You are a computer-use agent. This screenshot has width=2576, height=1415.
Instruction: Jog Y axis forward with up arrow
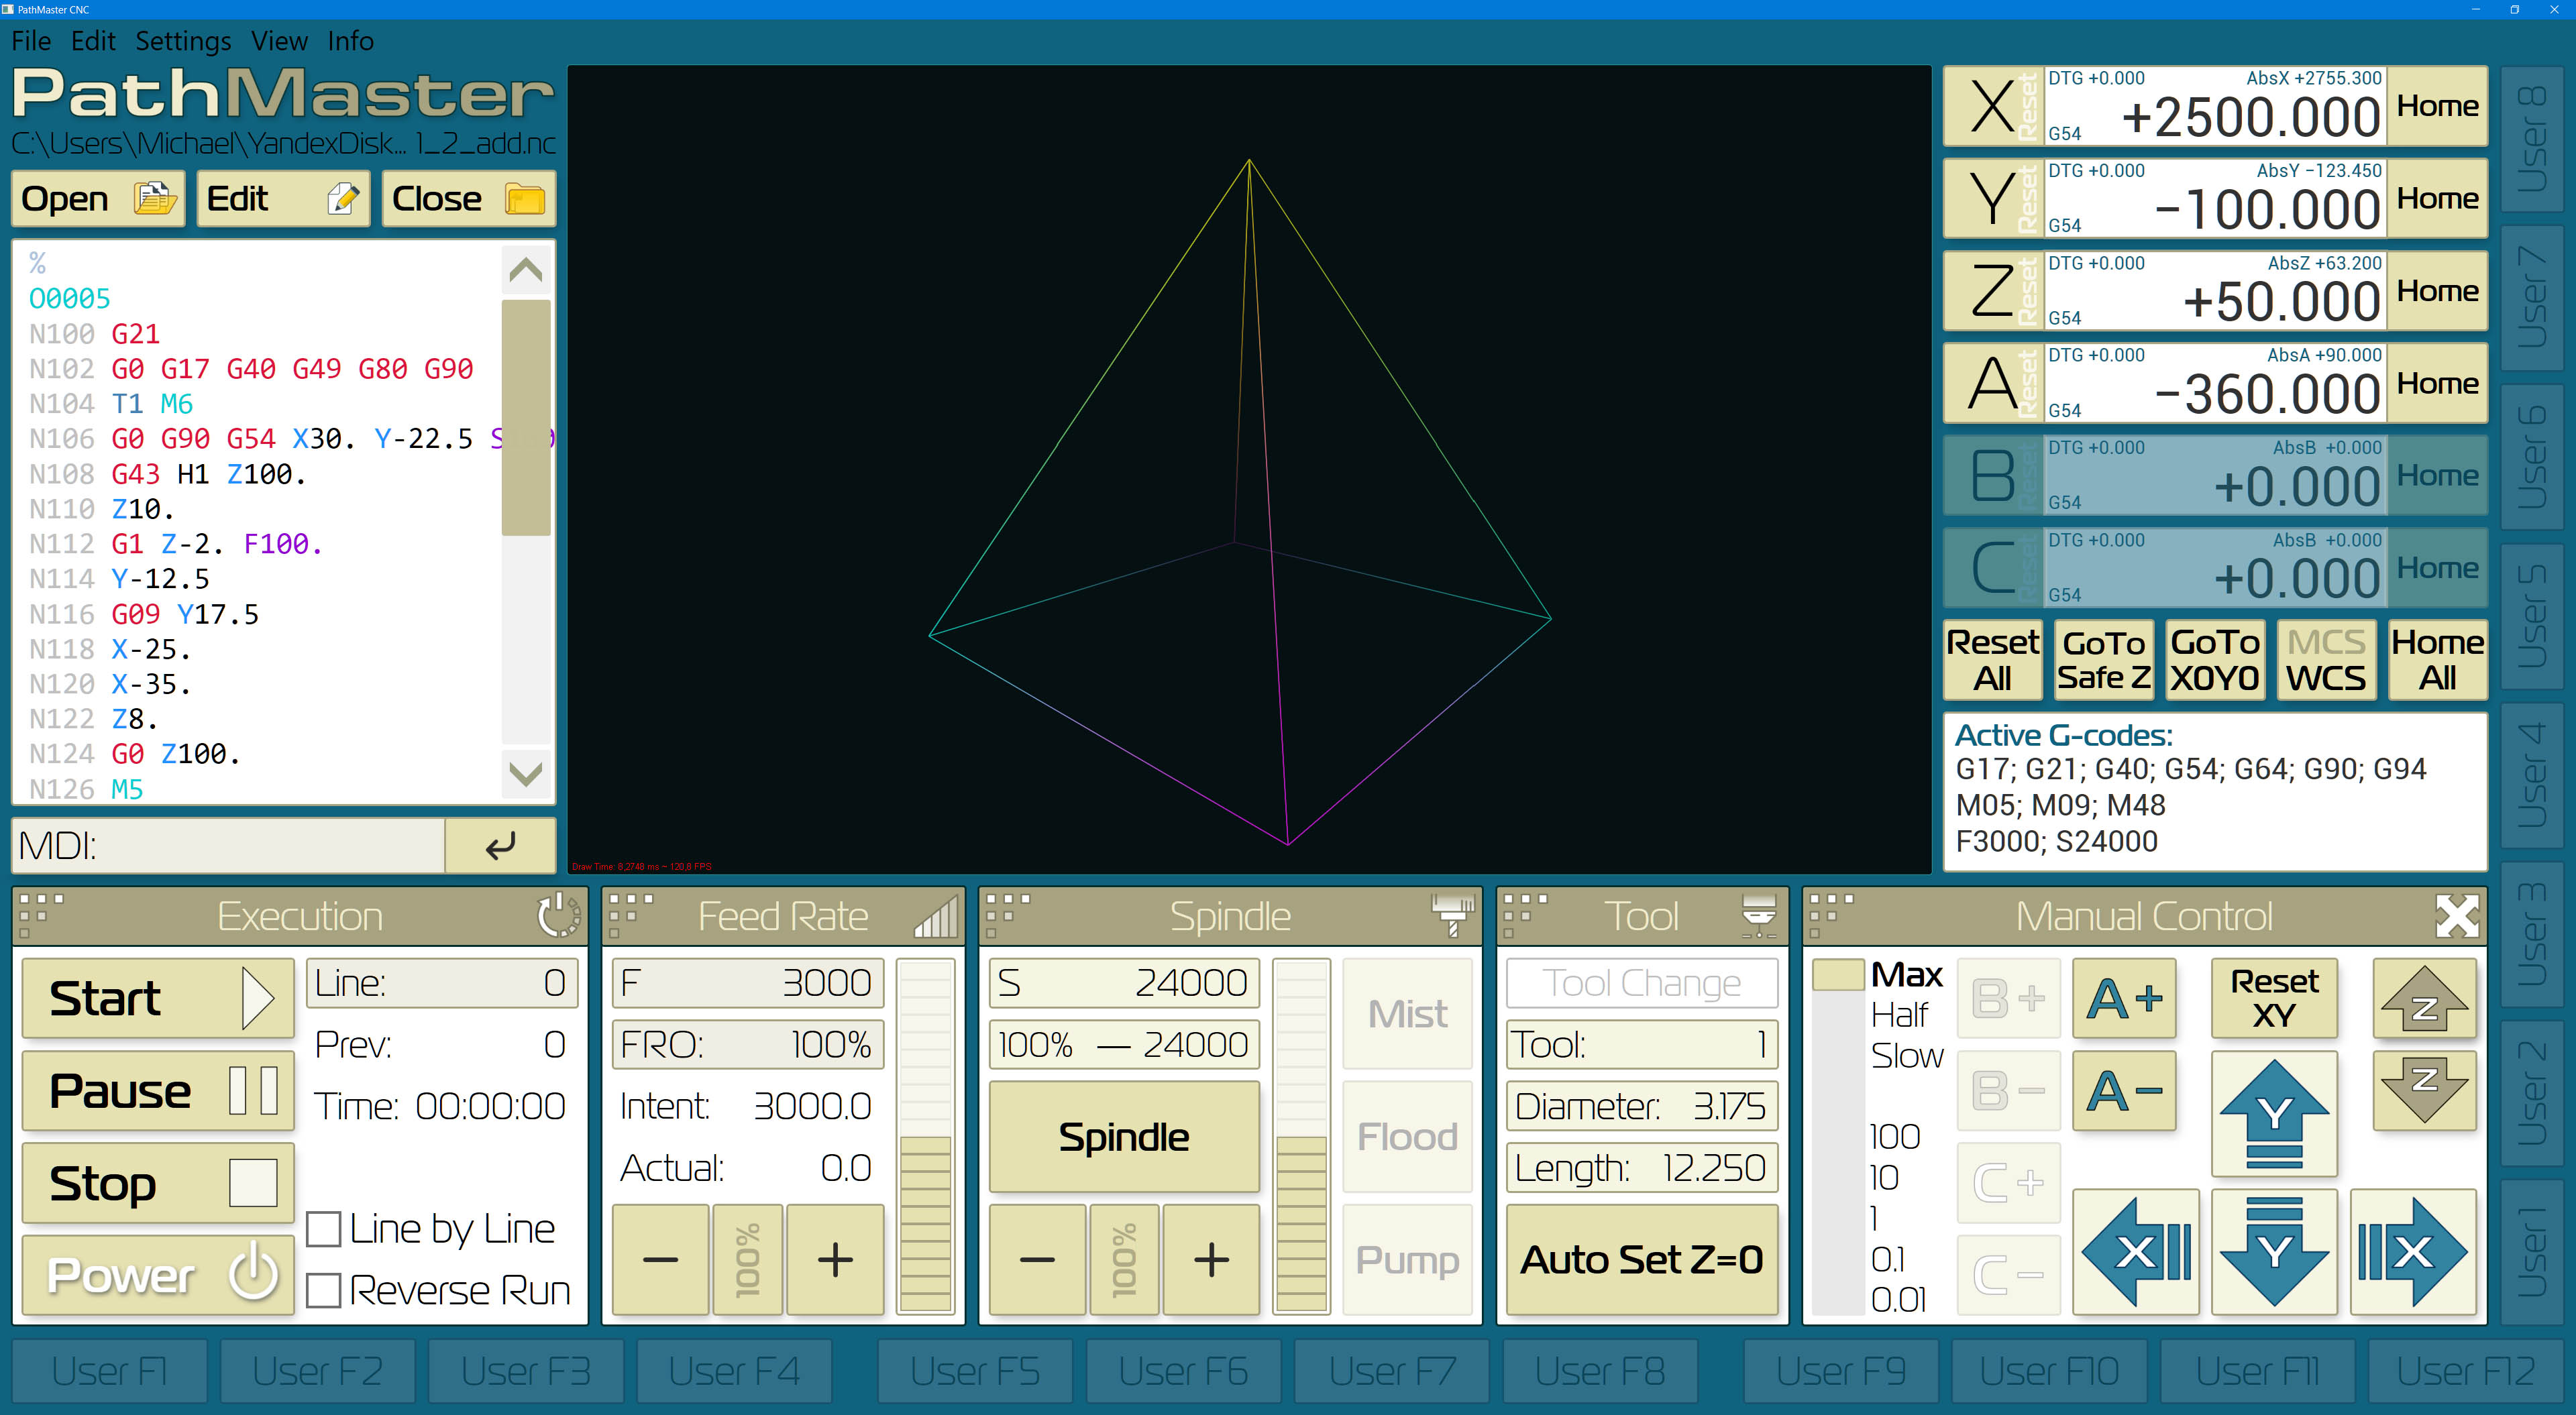(x=2273, y=1114)
